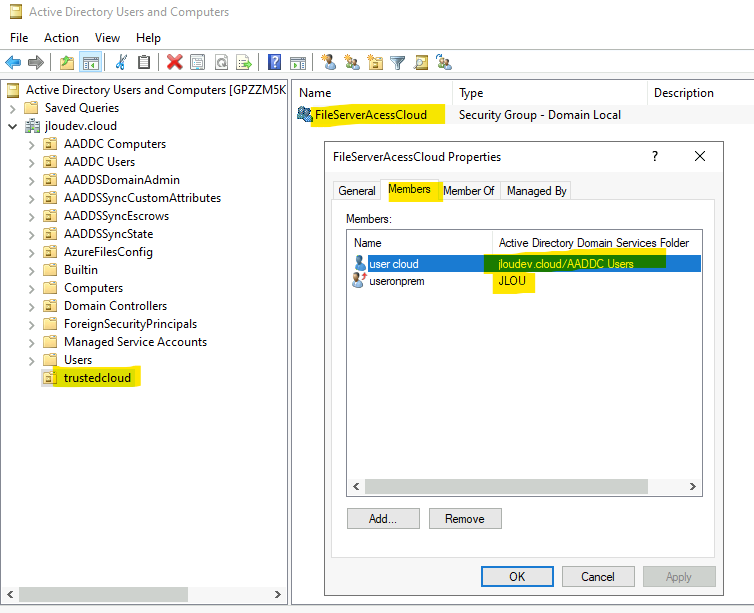Expand the AADDC Users node

32,163
